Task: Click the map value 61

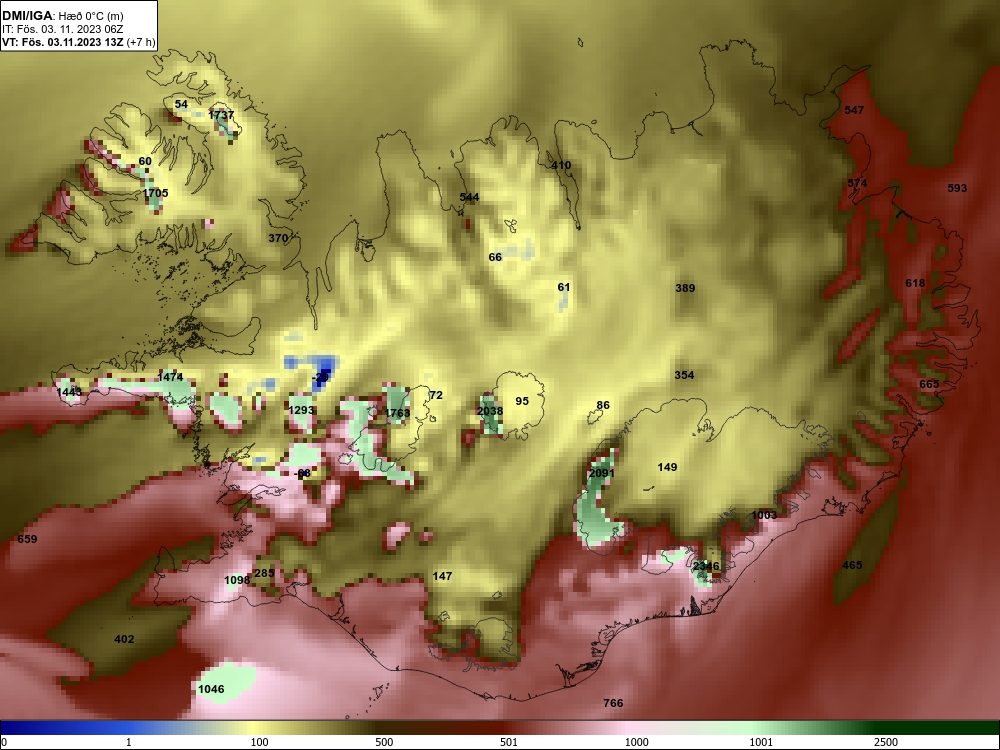Action: coord(564,288)
